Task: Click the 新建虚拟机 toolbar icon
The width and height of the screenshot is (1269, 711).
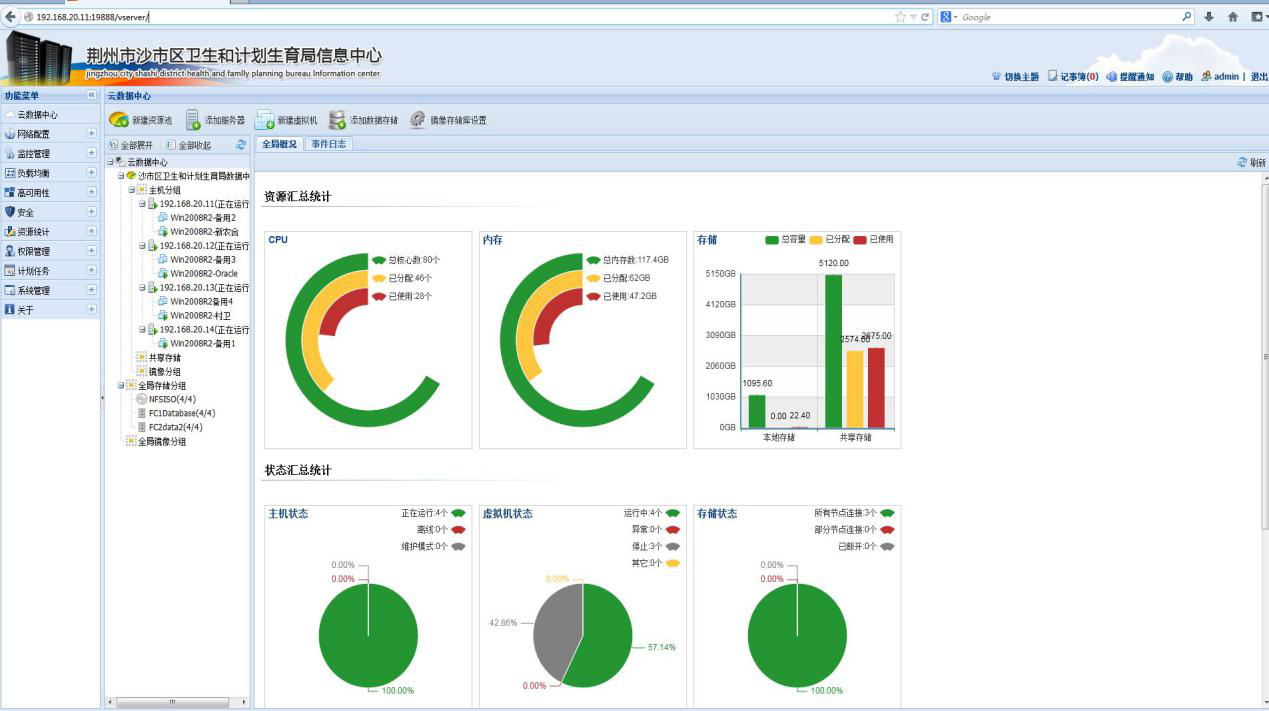Action: [265, 120]
